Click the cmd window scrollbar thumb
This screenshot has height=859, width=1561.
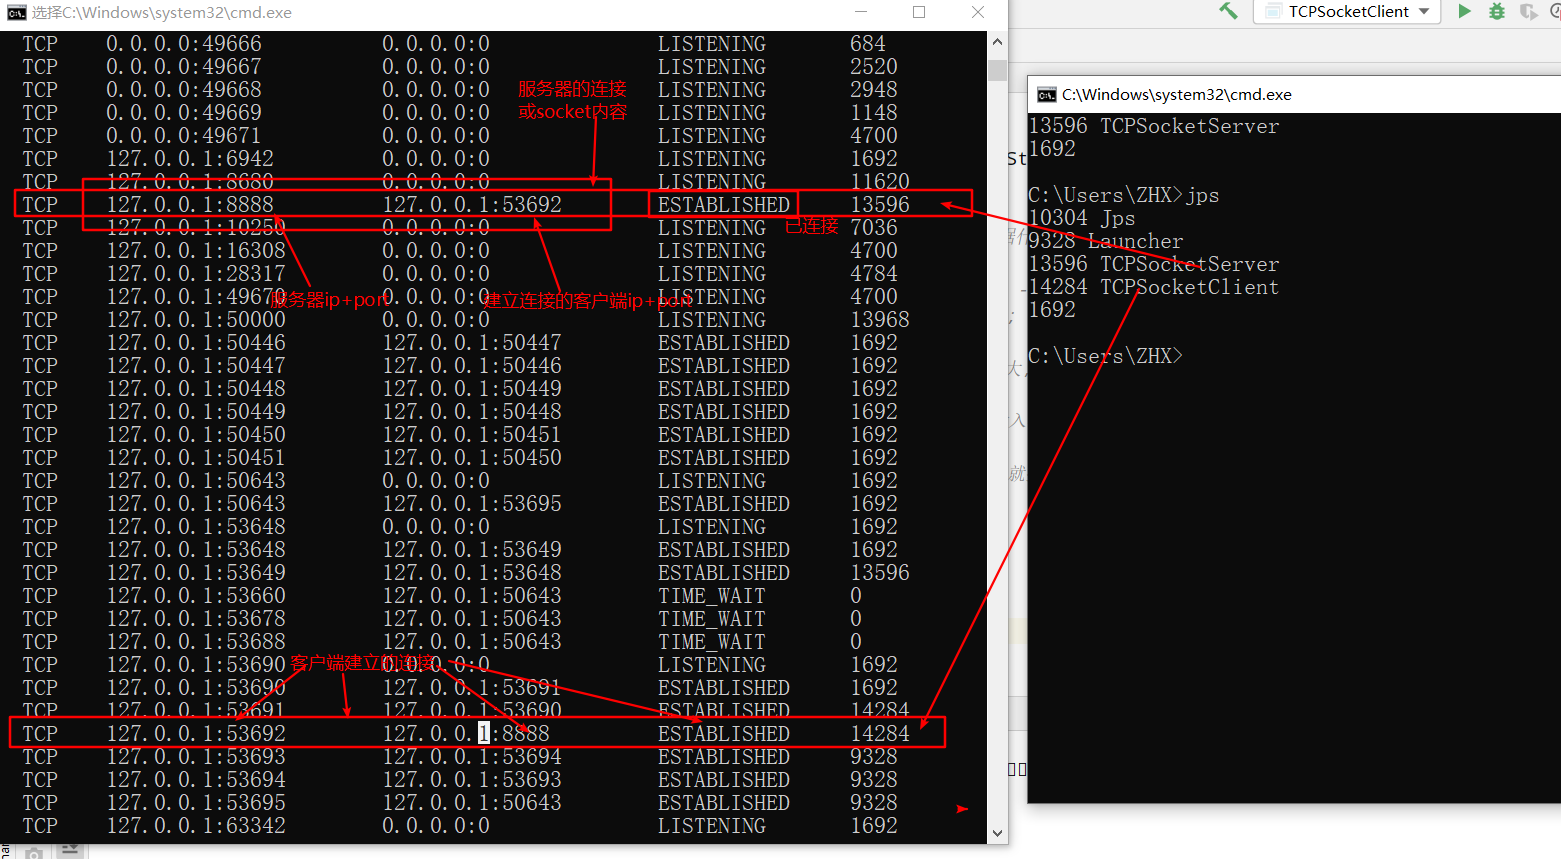point(997,70)
